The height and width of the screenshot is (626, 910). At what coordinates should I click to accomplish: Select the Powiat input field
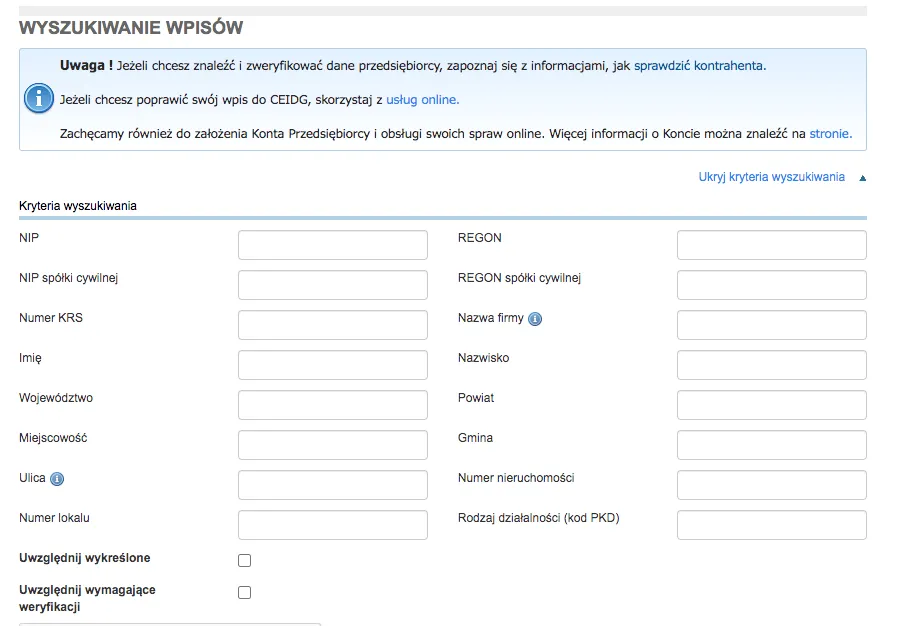click(771, 405)
